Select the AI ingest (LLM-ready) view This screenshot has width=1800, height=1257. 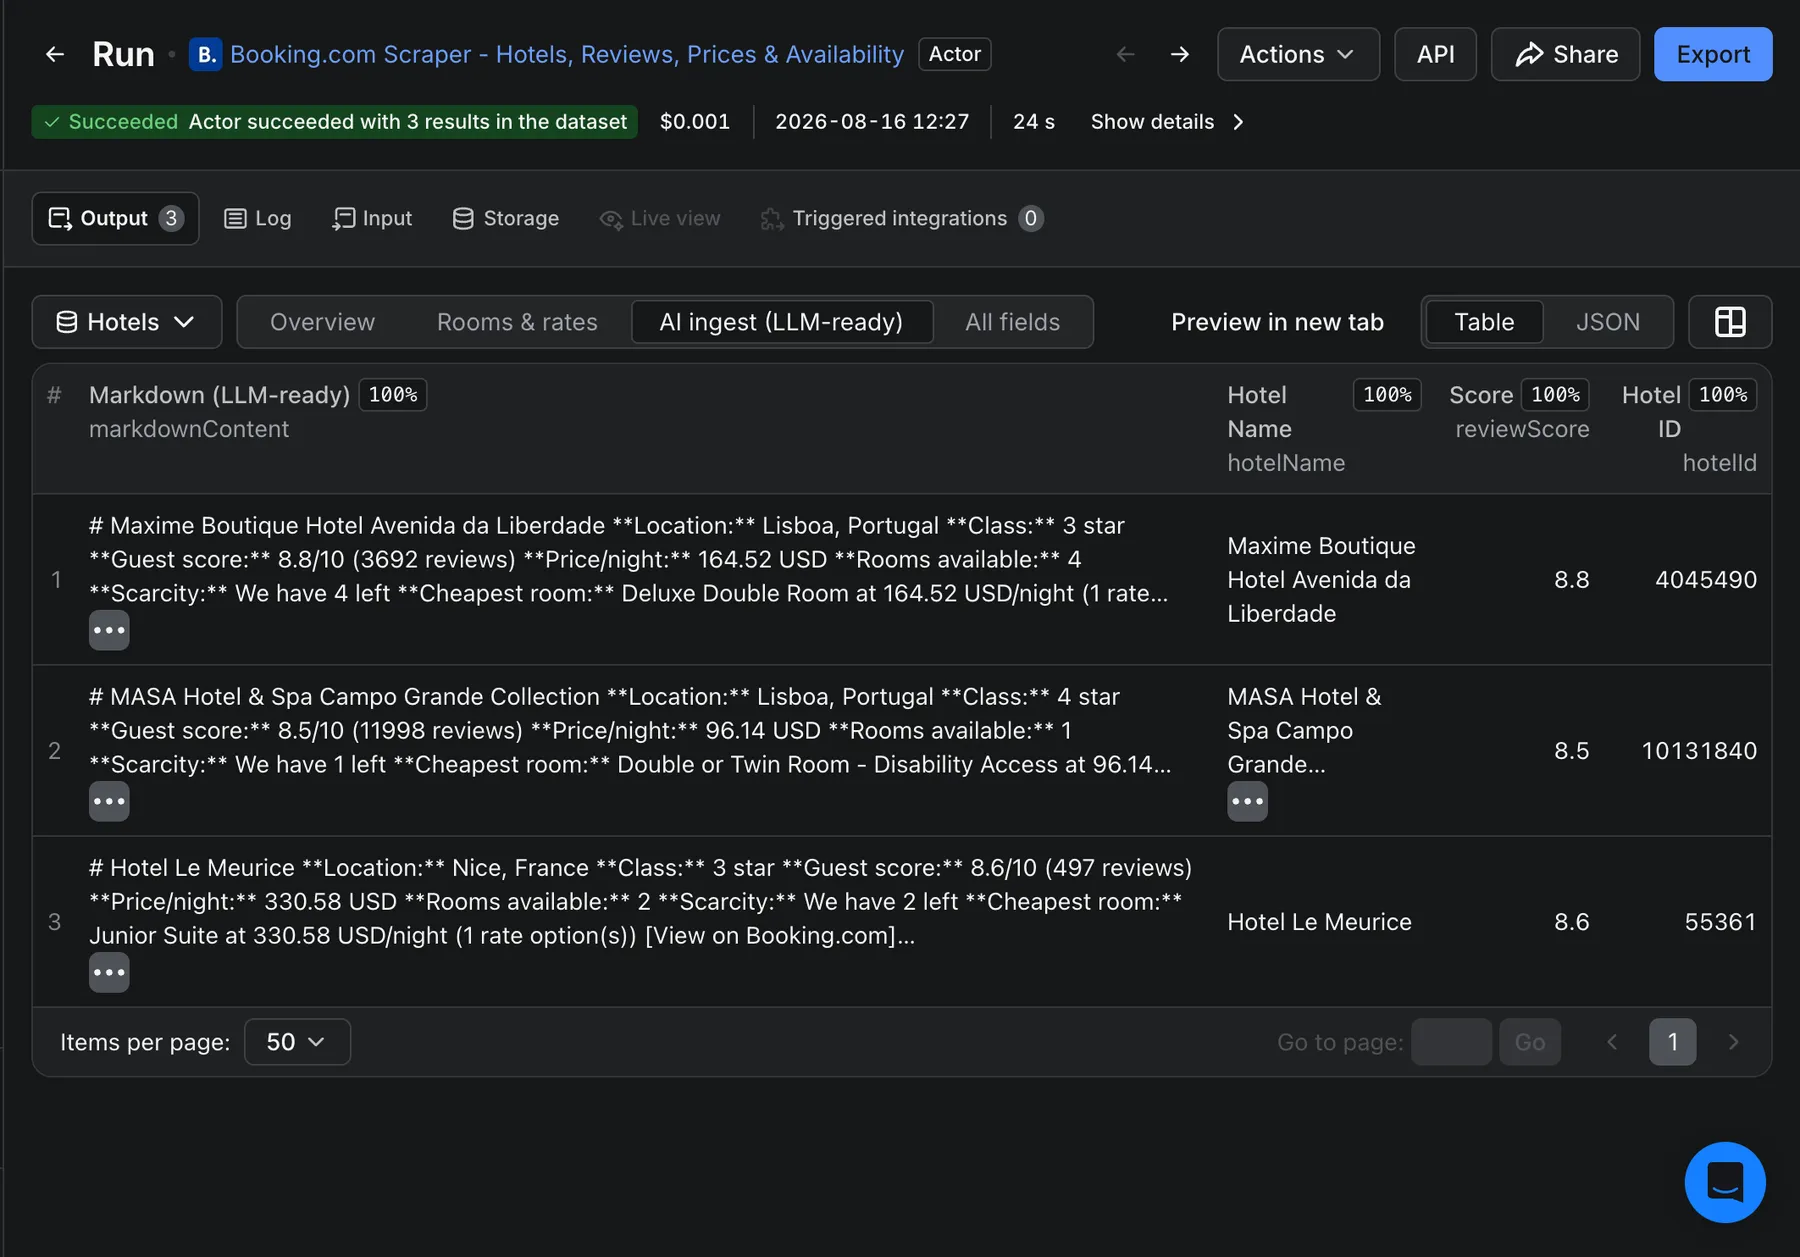click(x=782, y=322)
